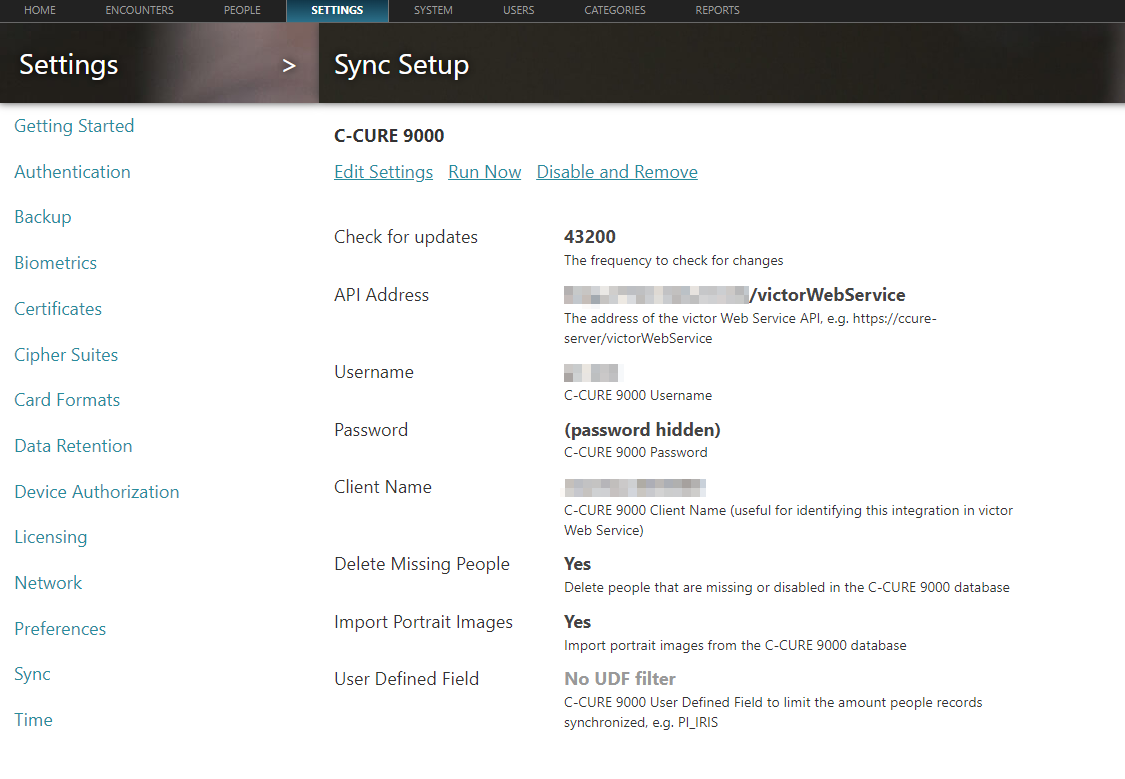
Task: Click Run Now to sync
Action: click(x=484, y=172)
